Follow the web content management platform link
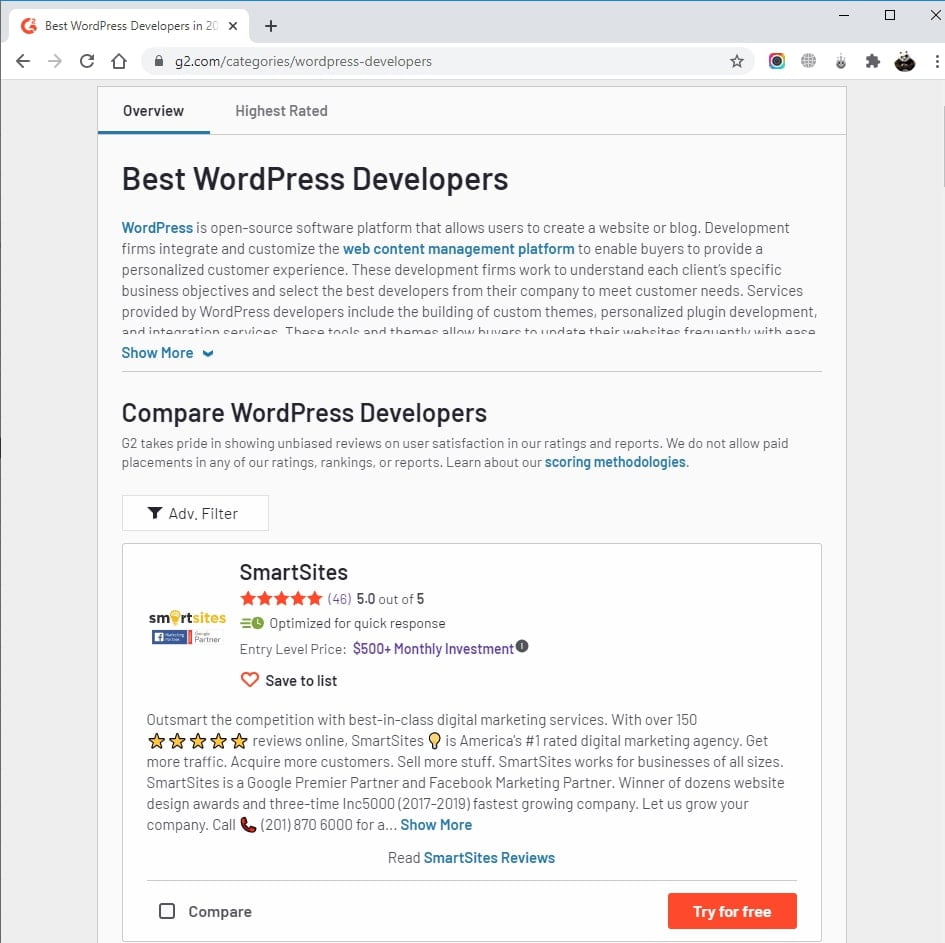The image size is (945, 943). point(459,249)
